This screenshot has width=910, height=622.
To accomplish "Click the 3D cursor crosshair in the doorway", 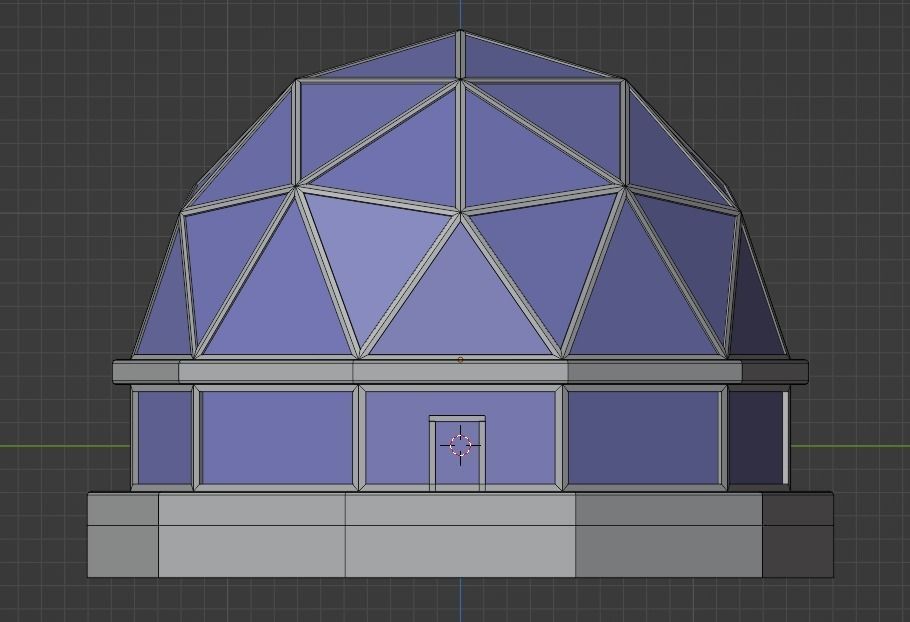I will click(460, 445).
